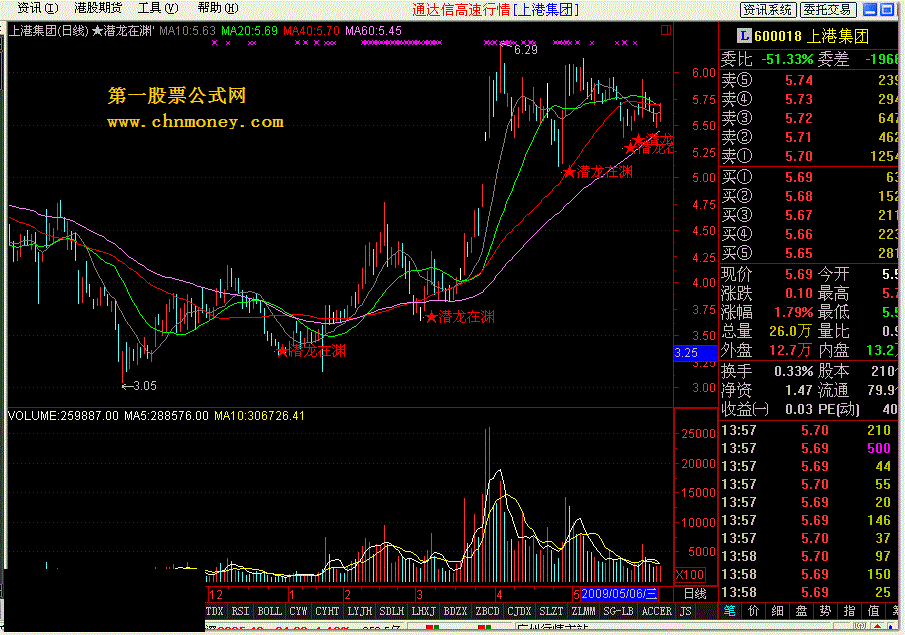Select the 笔 tick detail tab
Viewport: 905px width, 635px height.
tap(730, 611)
